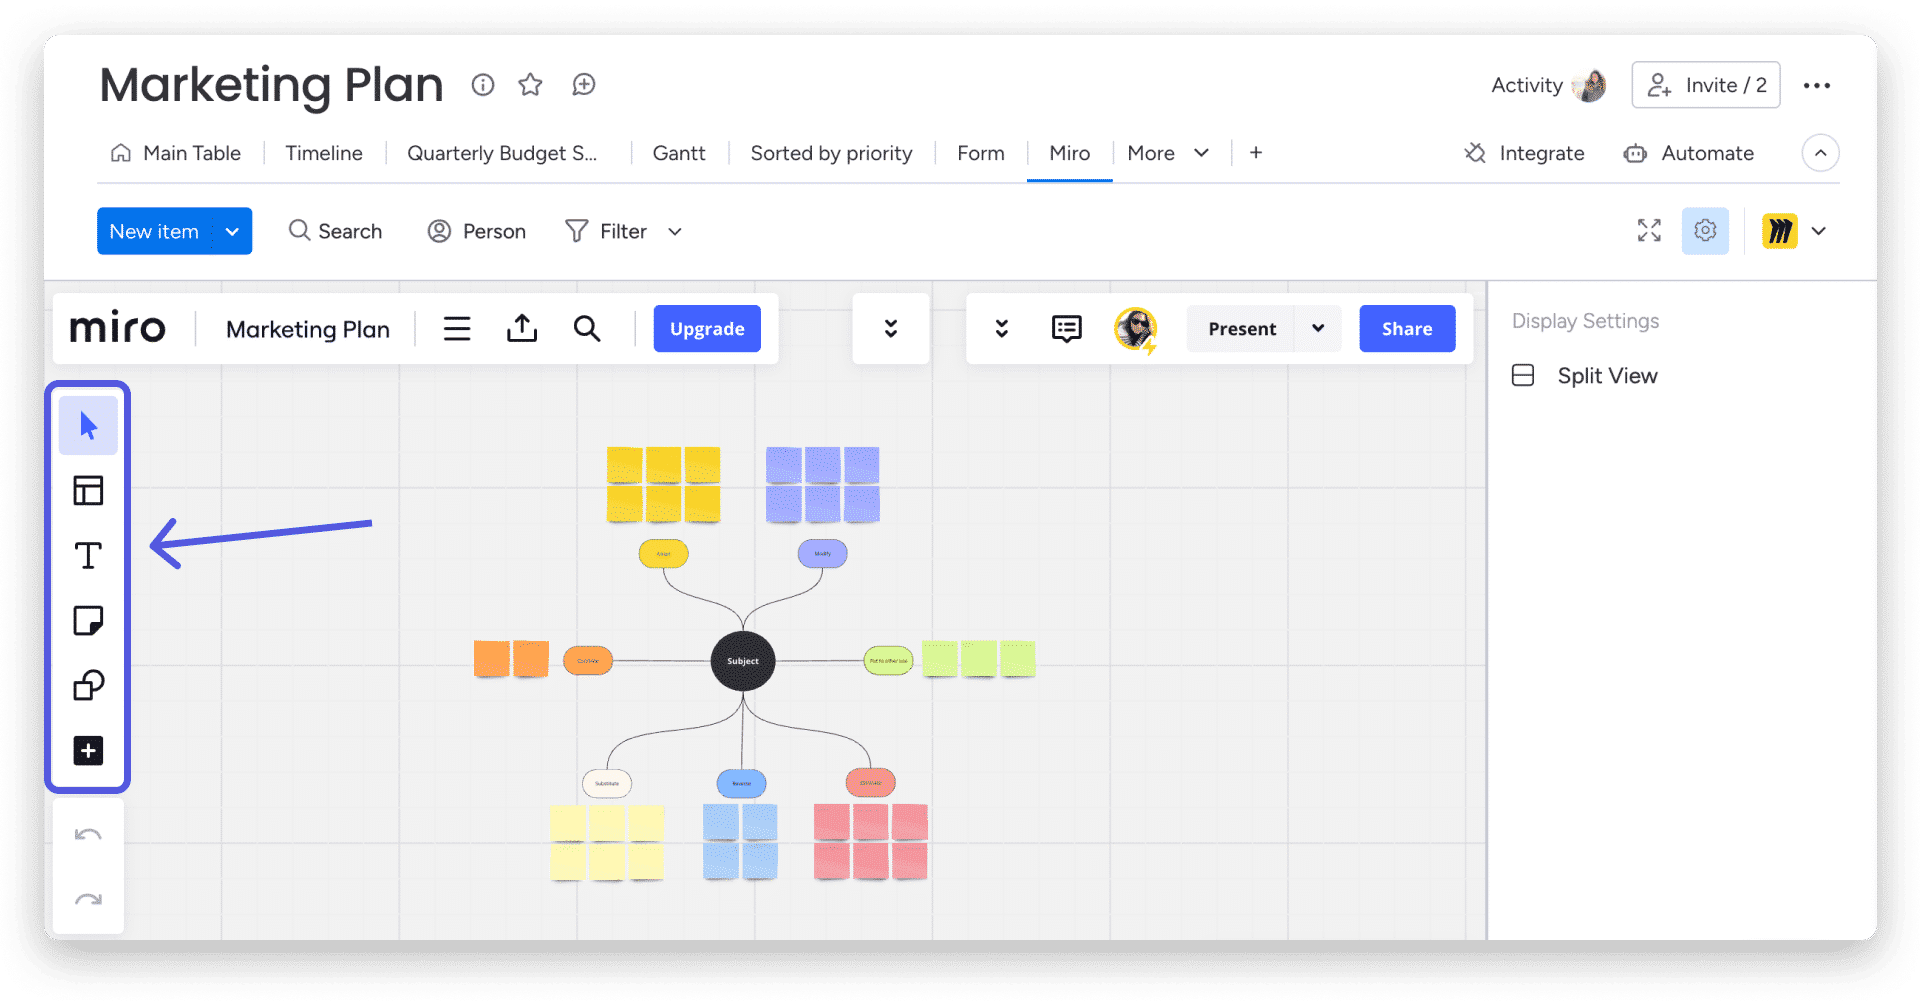The image size is (1920, 1005).
Task: Switch to the Gantt view
Action: pos(679,153)
